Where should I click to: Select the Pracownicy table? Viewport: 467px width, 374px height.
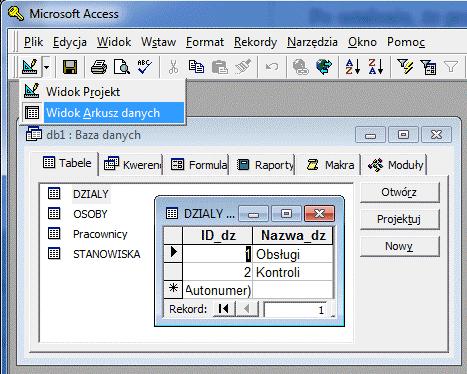[x=100, y=234]
